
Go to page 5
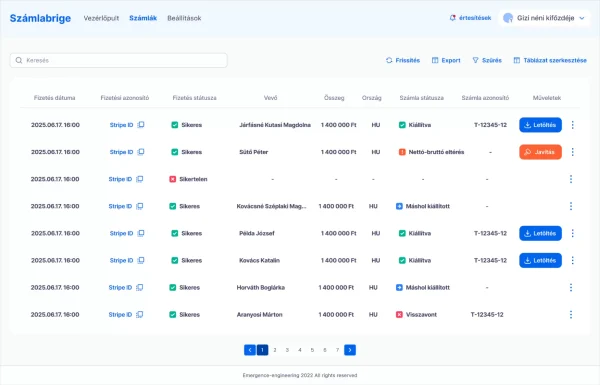(x=312, y=350)
